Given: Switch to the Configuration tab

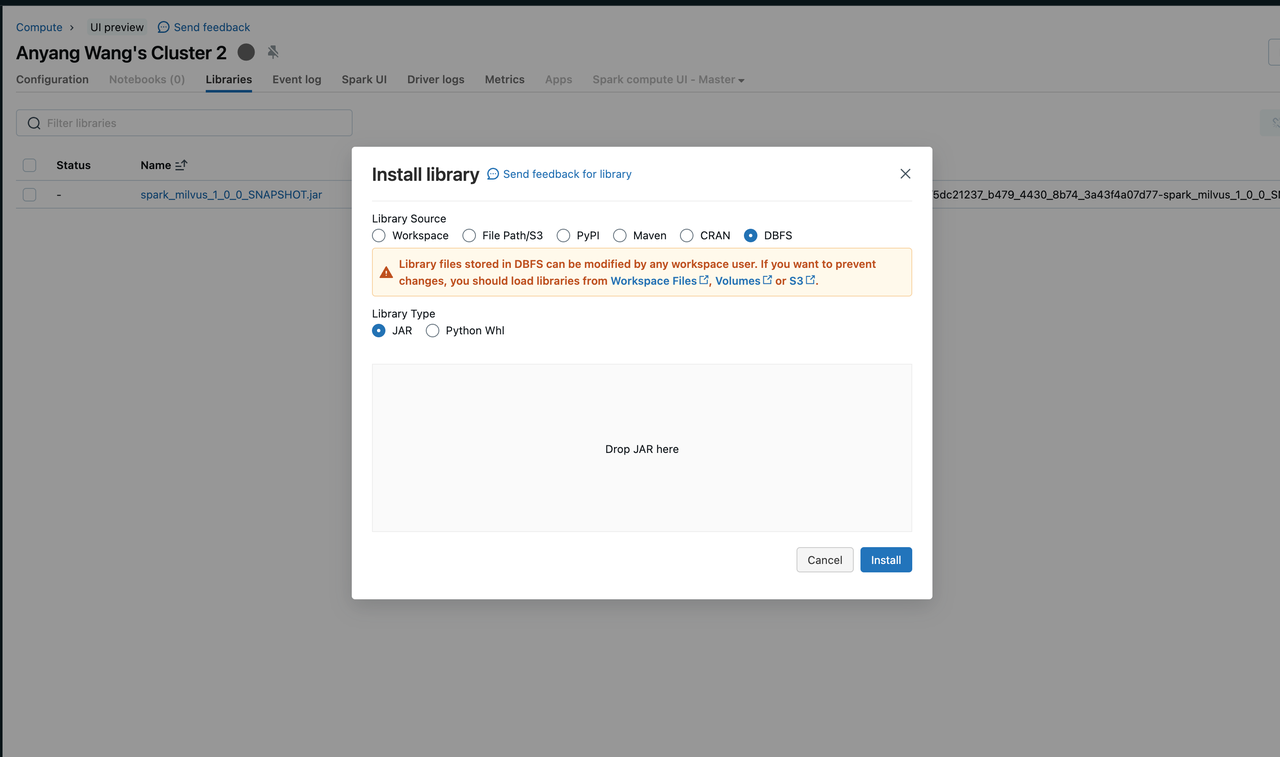Looking at the screenshot, I should click(x=51, y=79).
